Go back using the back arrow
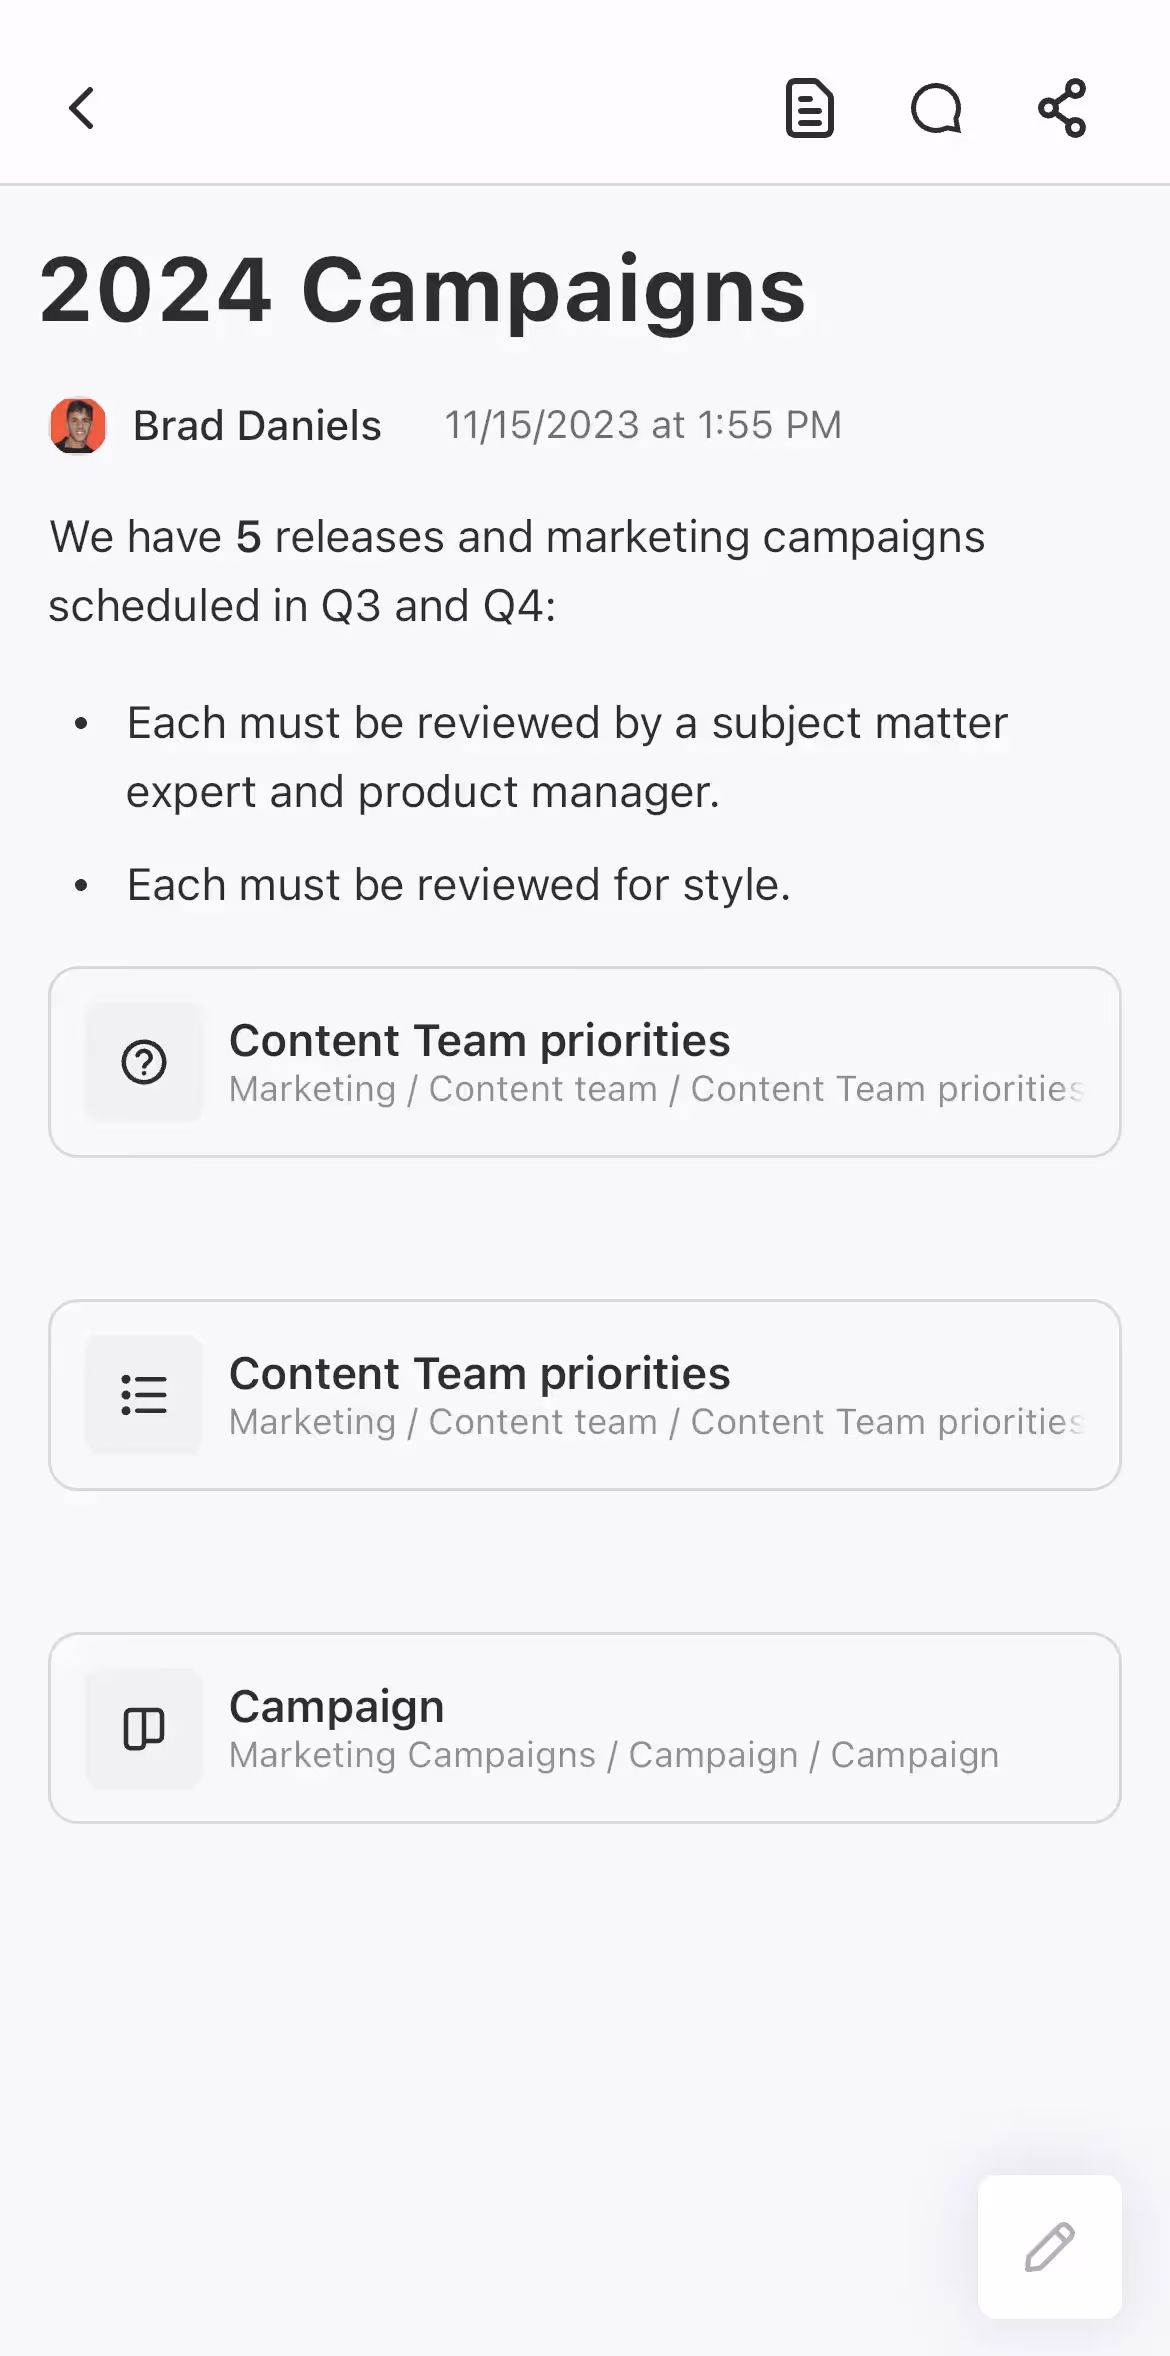 tap(81, 108)
